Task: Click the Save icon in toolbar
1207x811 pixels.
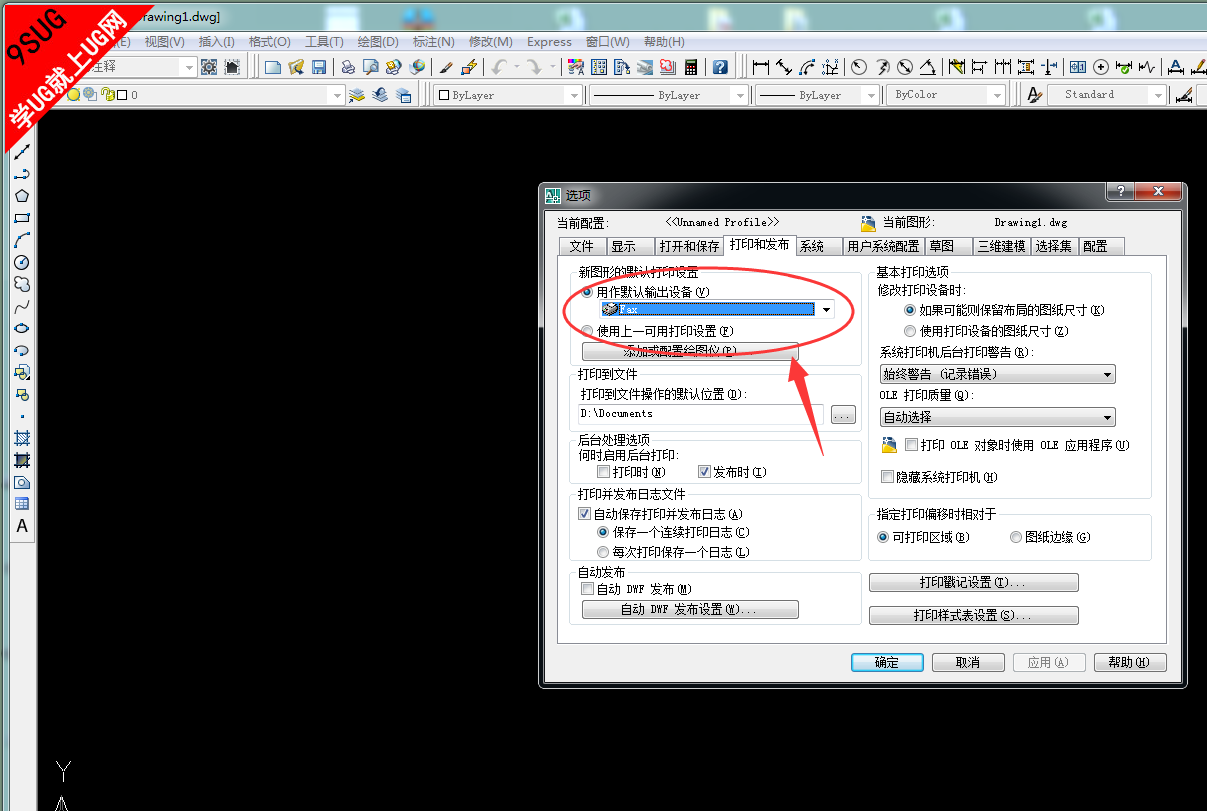Action: pyautogui.click(x=319, y=67)
